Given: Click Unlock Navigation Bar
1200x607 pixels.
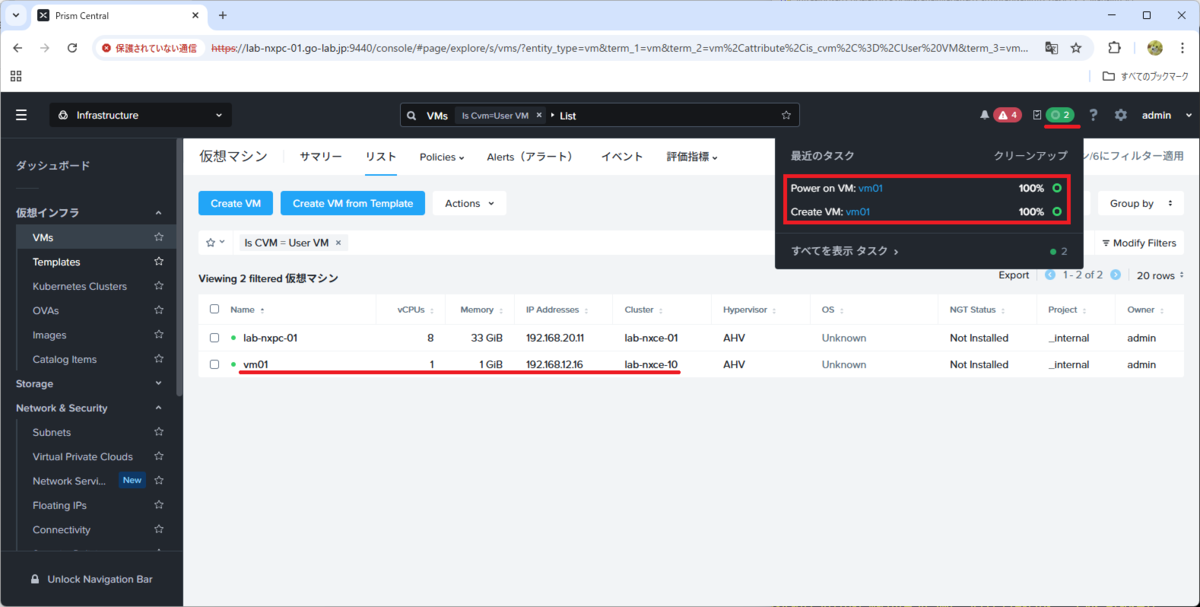Looking at the screenshot, I should point(91,579).
